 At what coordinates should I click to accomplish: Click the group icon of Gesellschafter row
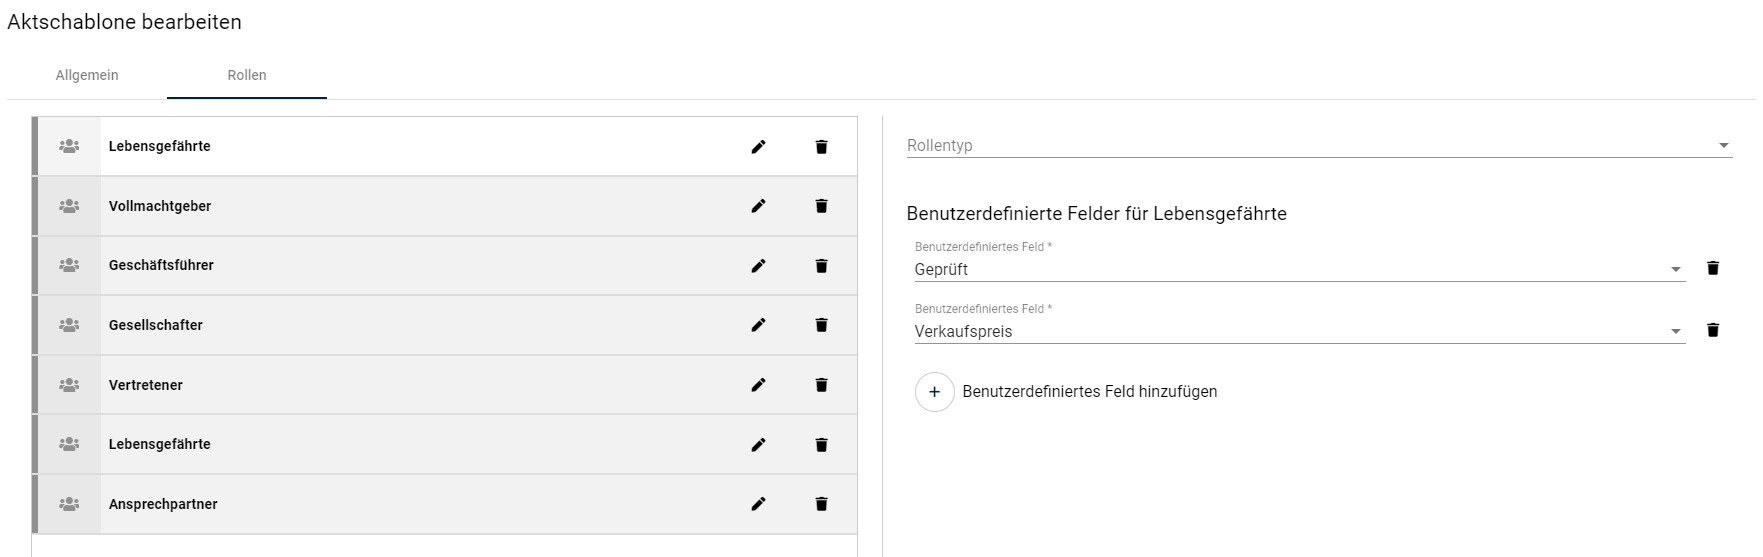[69, 325]
